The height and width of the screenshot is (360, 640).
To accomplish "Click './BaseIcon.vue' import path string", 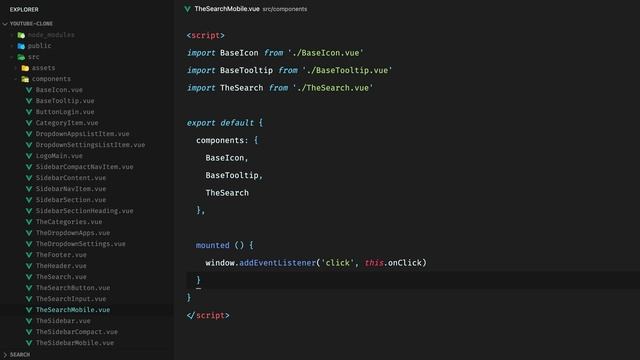I will click(x=326, y=53).
